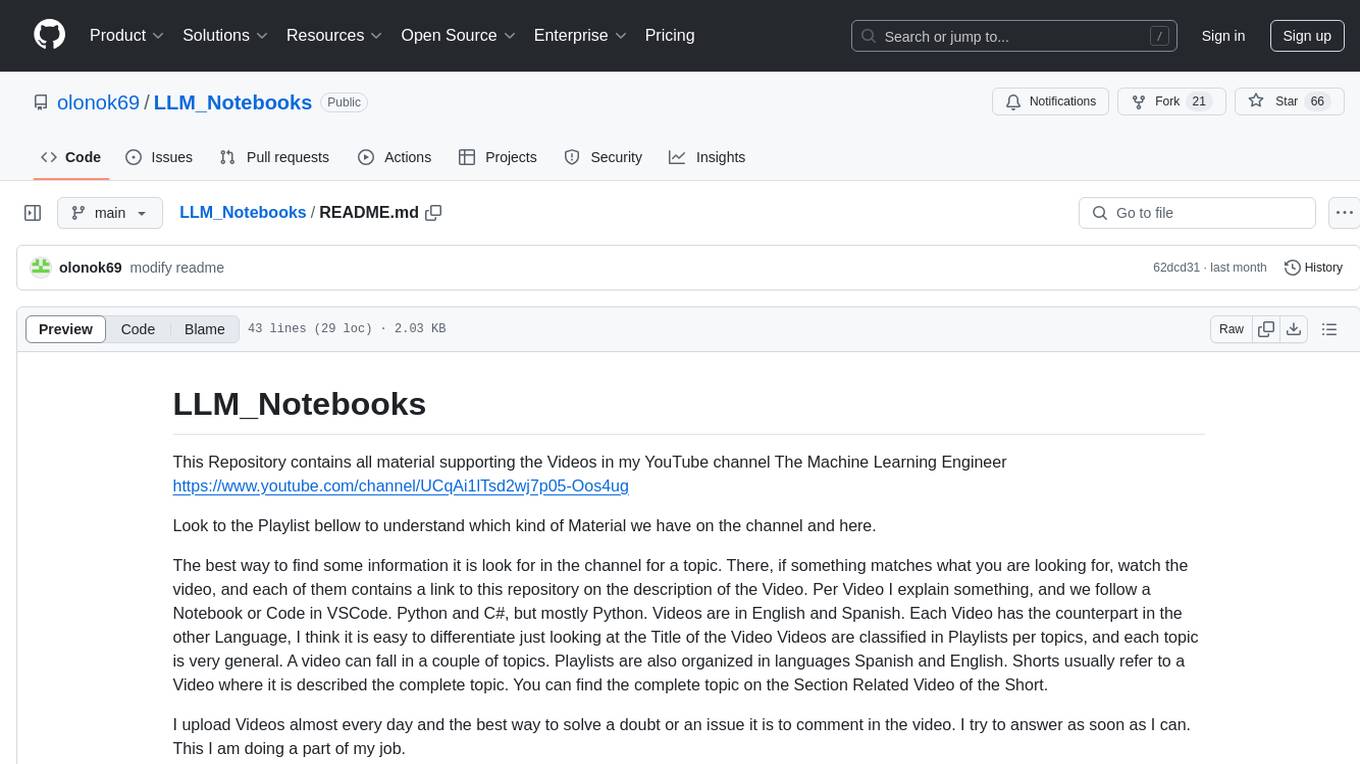This screenshot has height=764, width=1360.
Task: Open the LLM_Notebooks repository title link
Action: pyautogui.click(x=233, y=102)
